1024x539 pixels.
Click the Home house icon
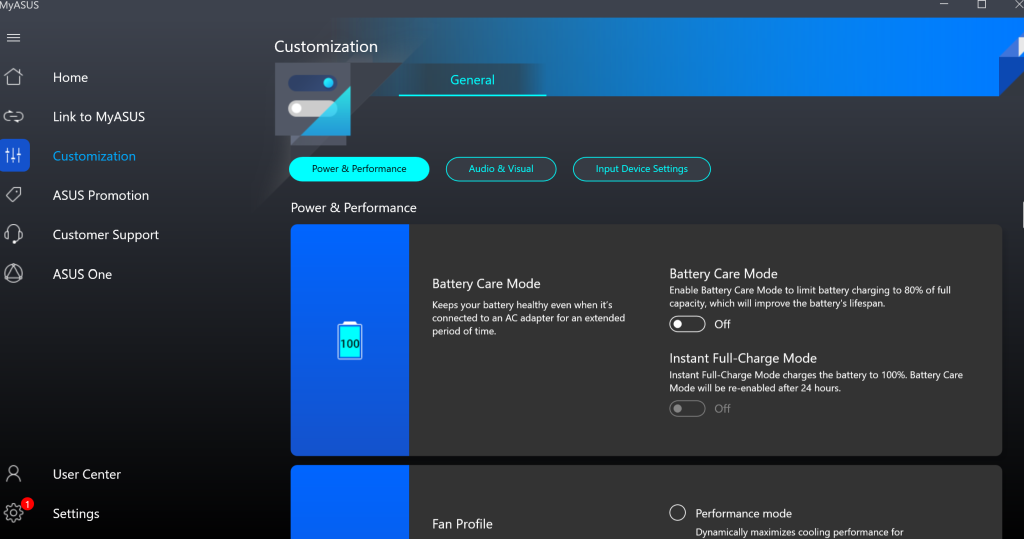pos(14,77)
